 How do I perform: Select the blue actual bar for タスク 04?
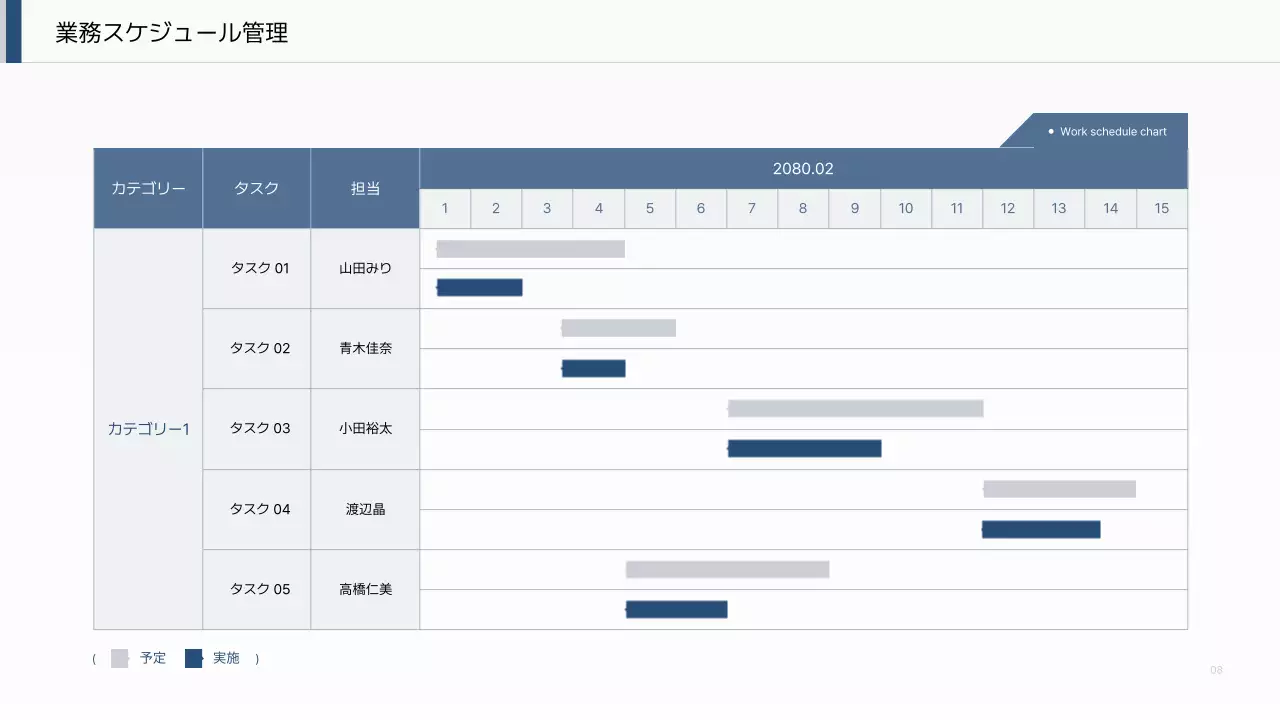coord(1041,529)
